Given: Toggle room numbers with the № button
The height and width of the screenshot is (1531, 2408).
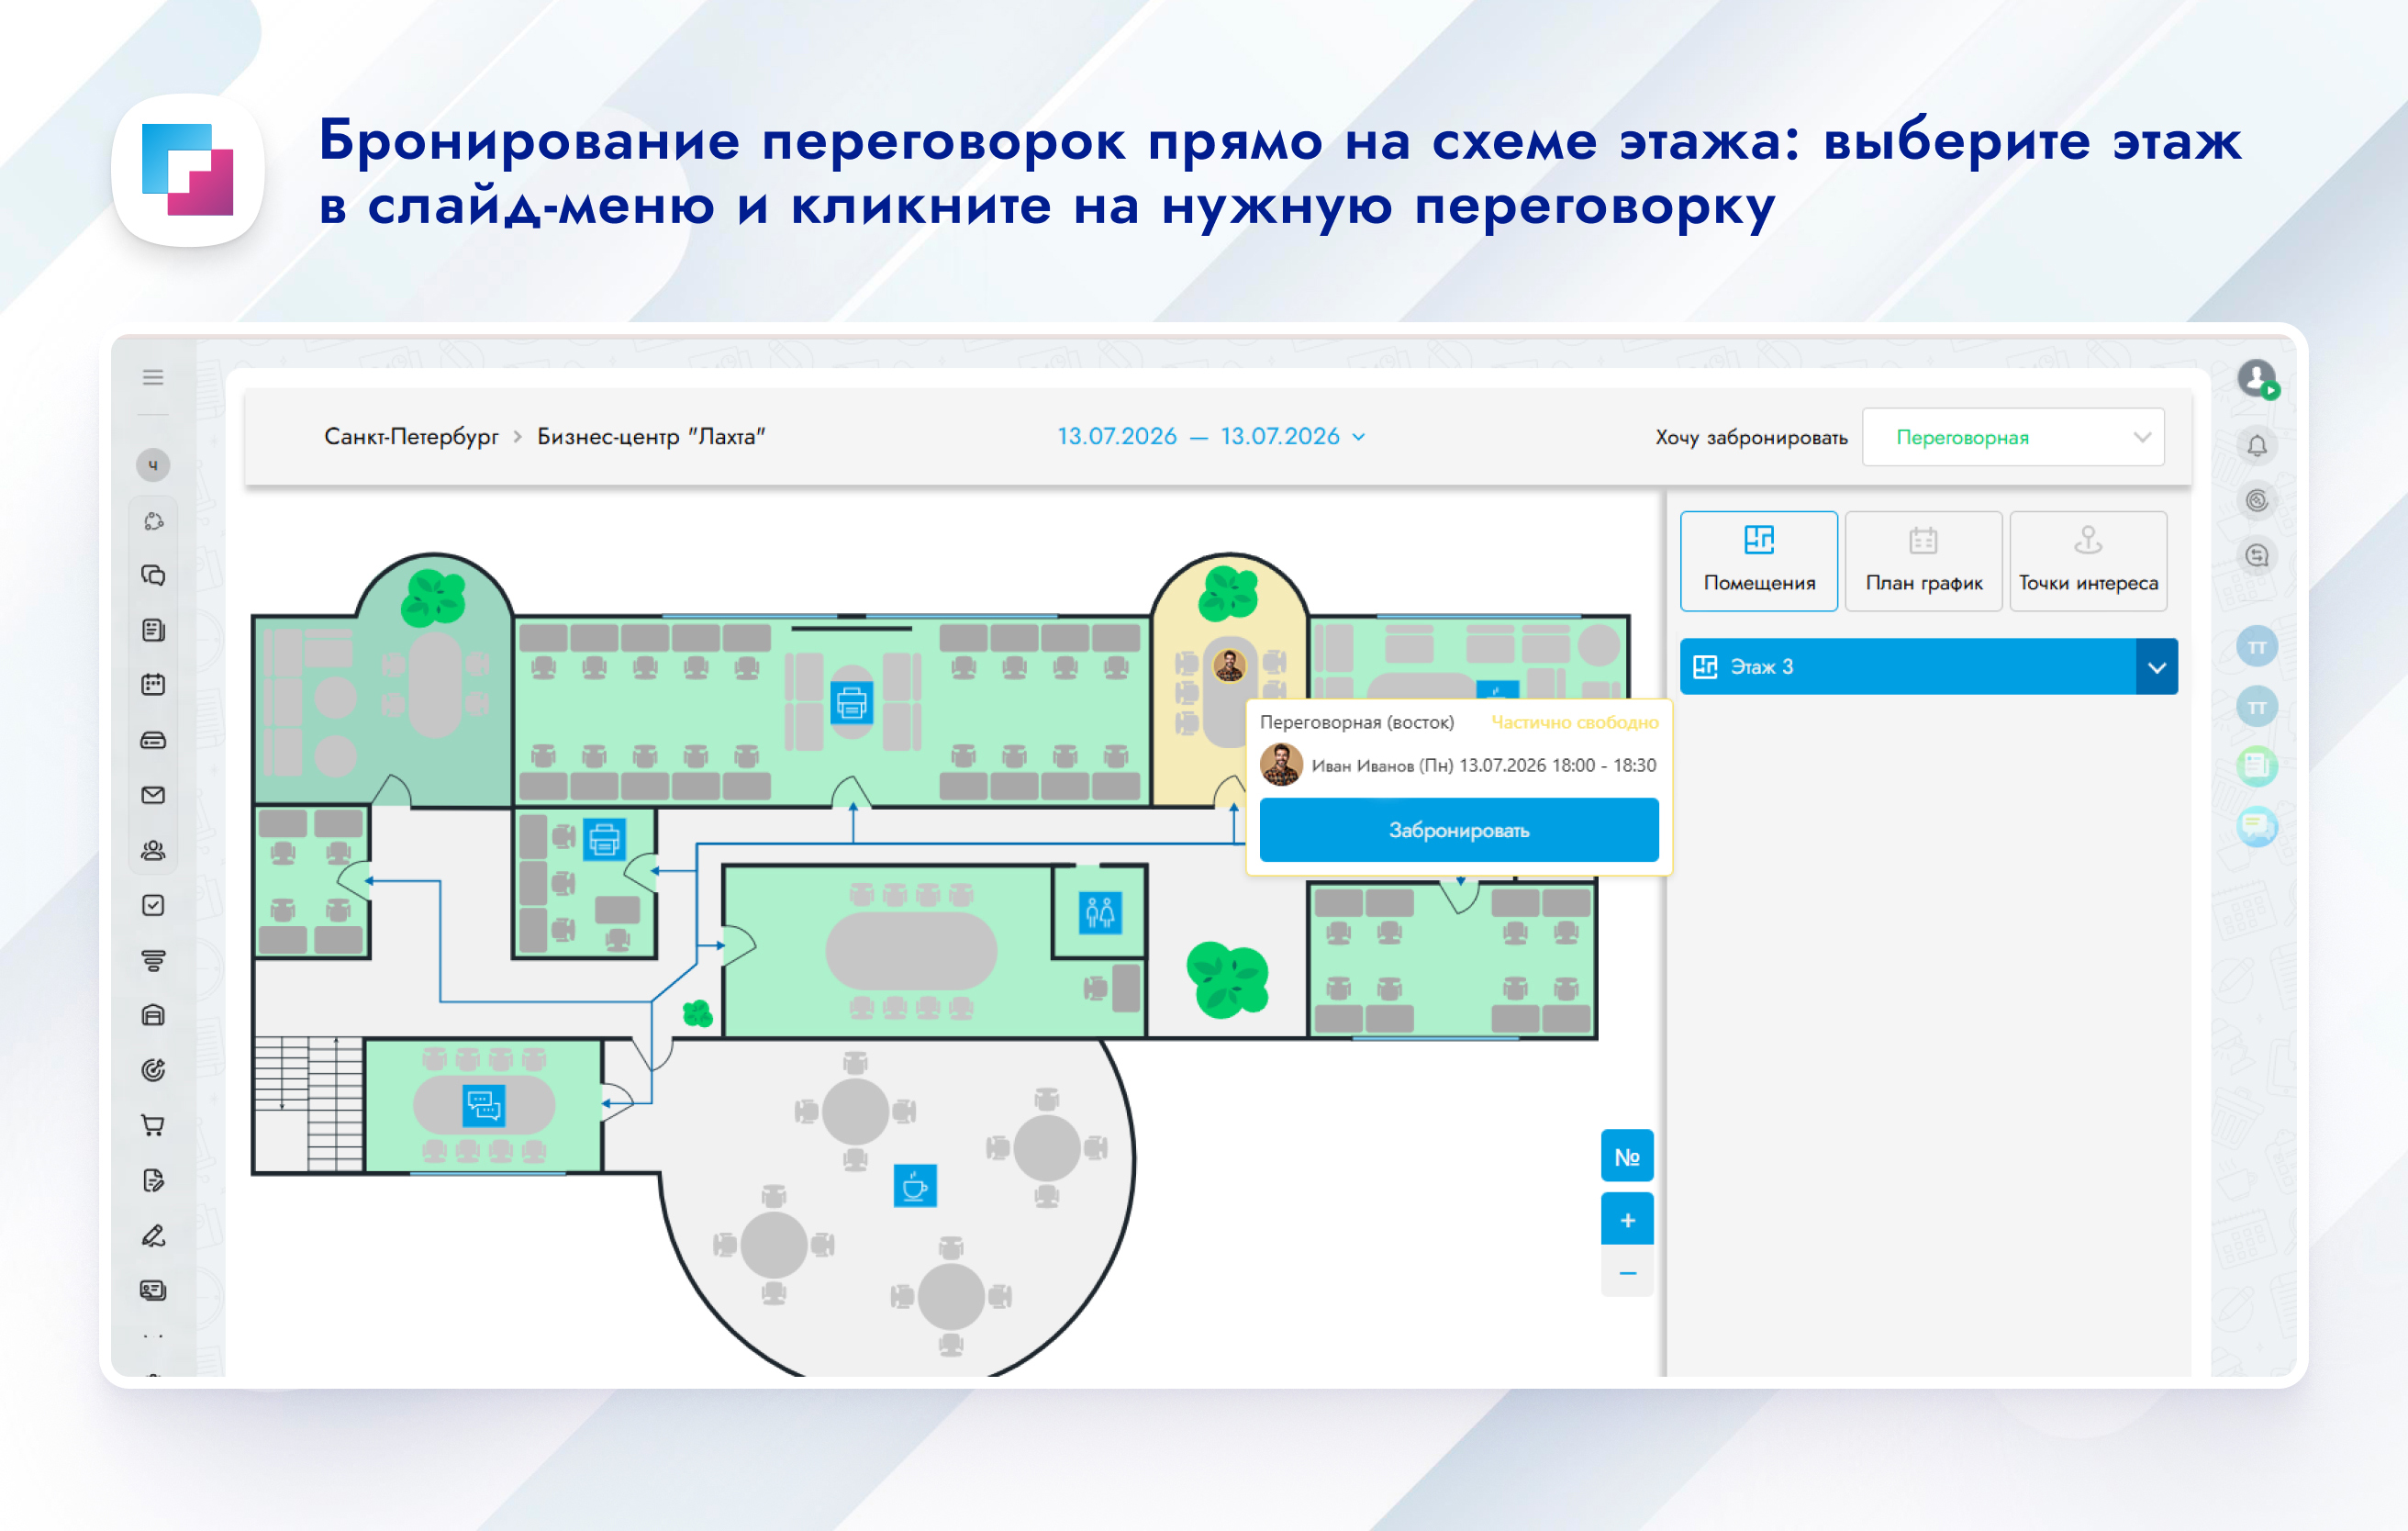Looking at the screenshot, I should point(1627,1156).
